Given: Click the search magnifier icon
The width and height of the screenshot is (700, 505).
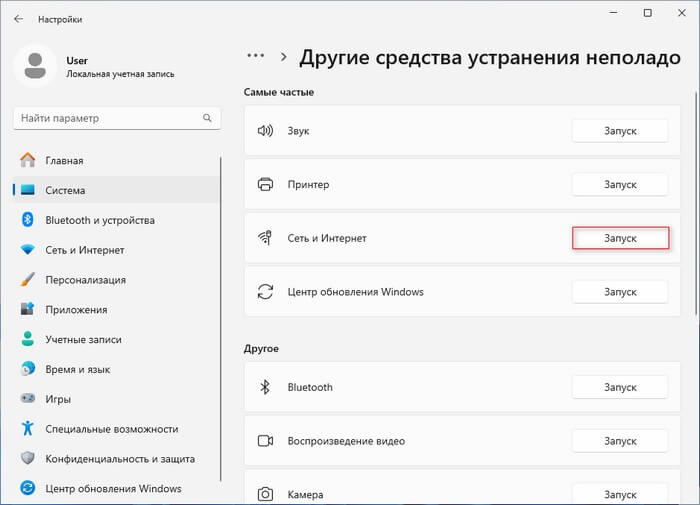Looking at the screenshot, I should tap(207, 118).
